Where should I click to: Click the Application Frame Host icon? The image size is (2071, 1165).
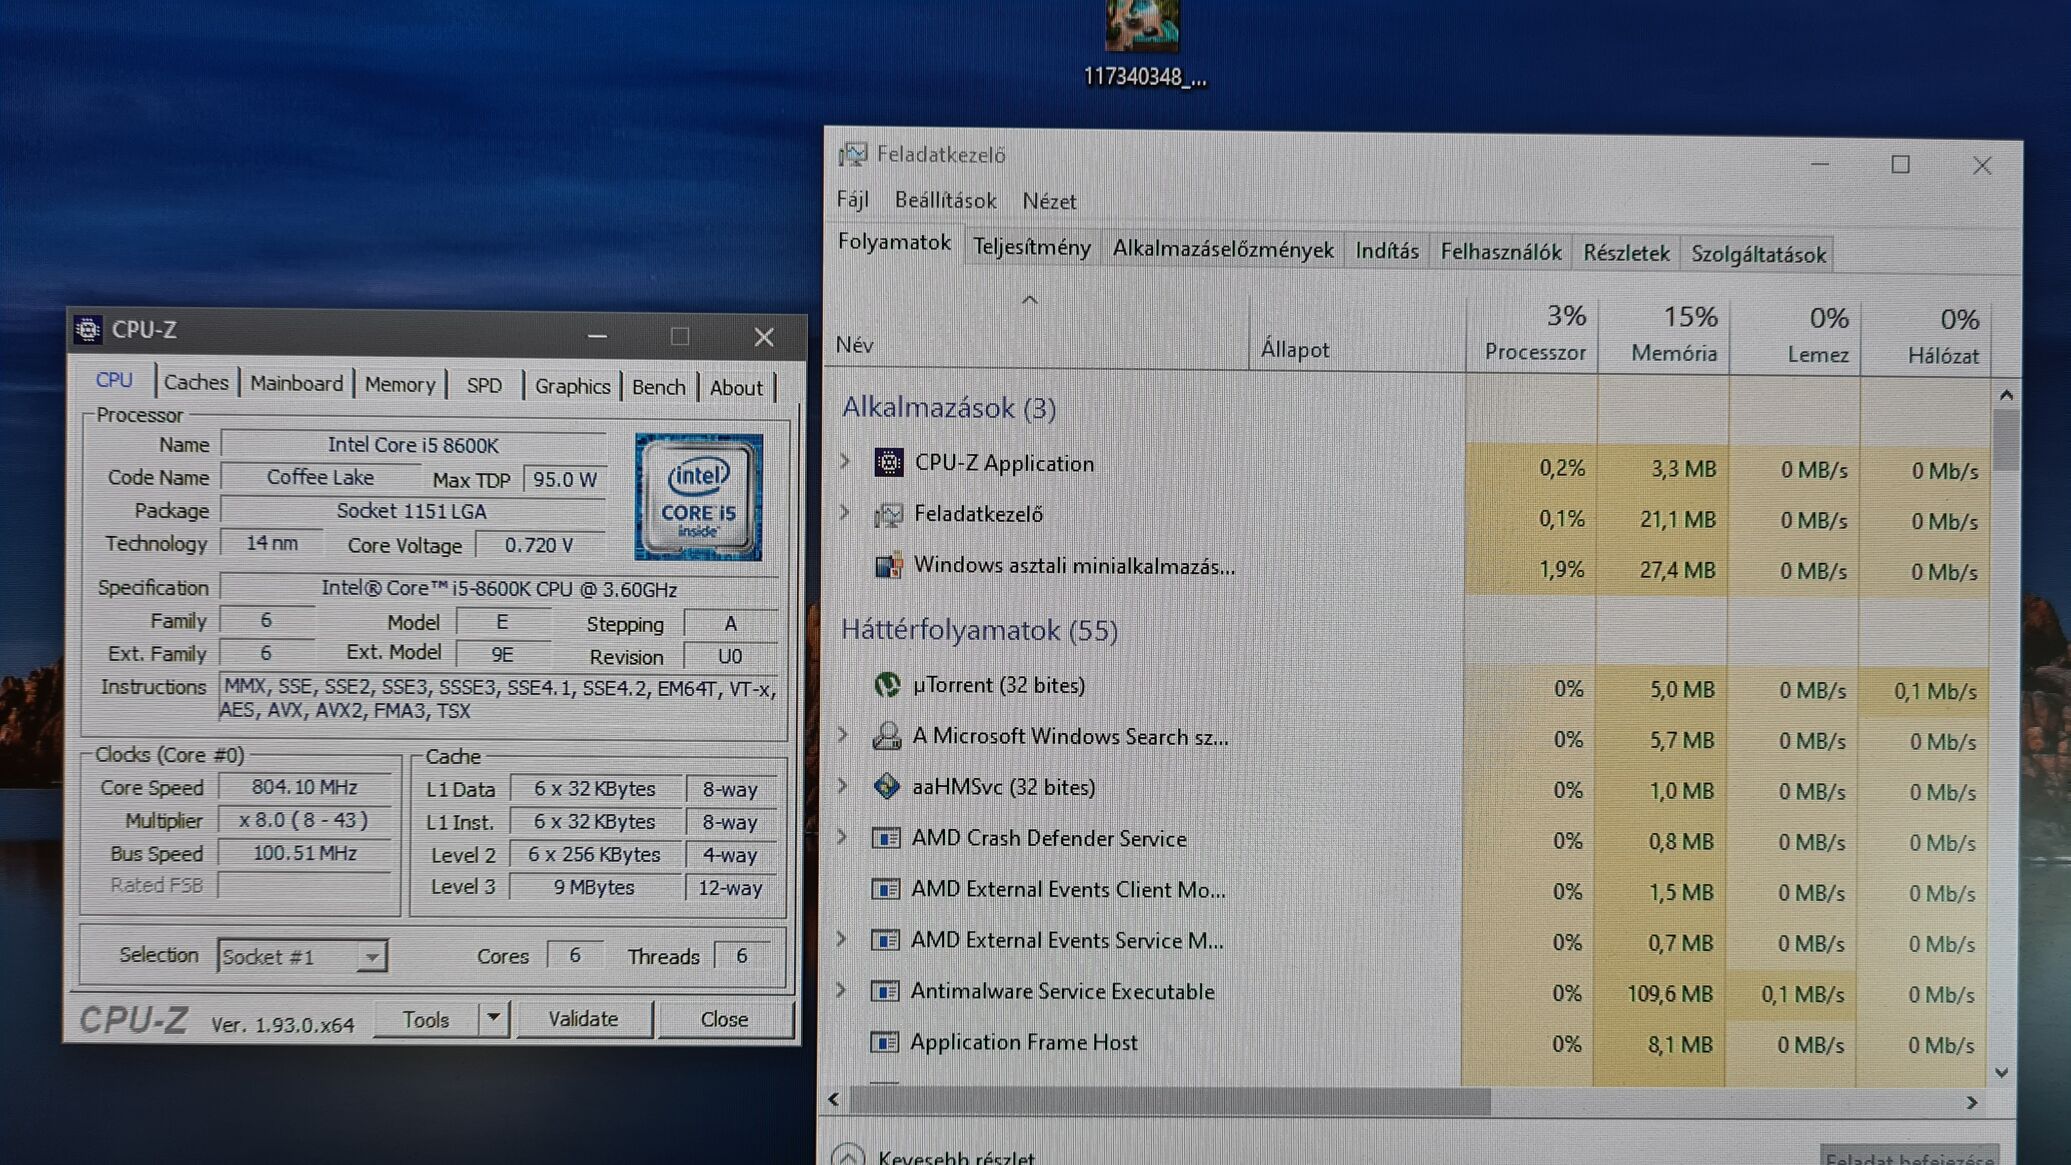[x=885, y=1042]
